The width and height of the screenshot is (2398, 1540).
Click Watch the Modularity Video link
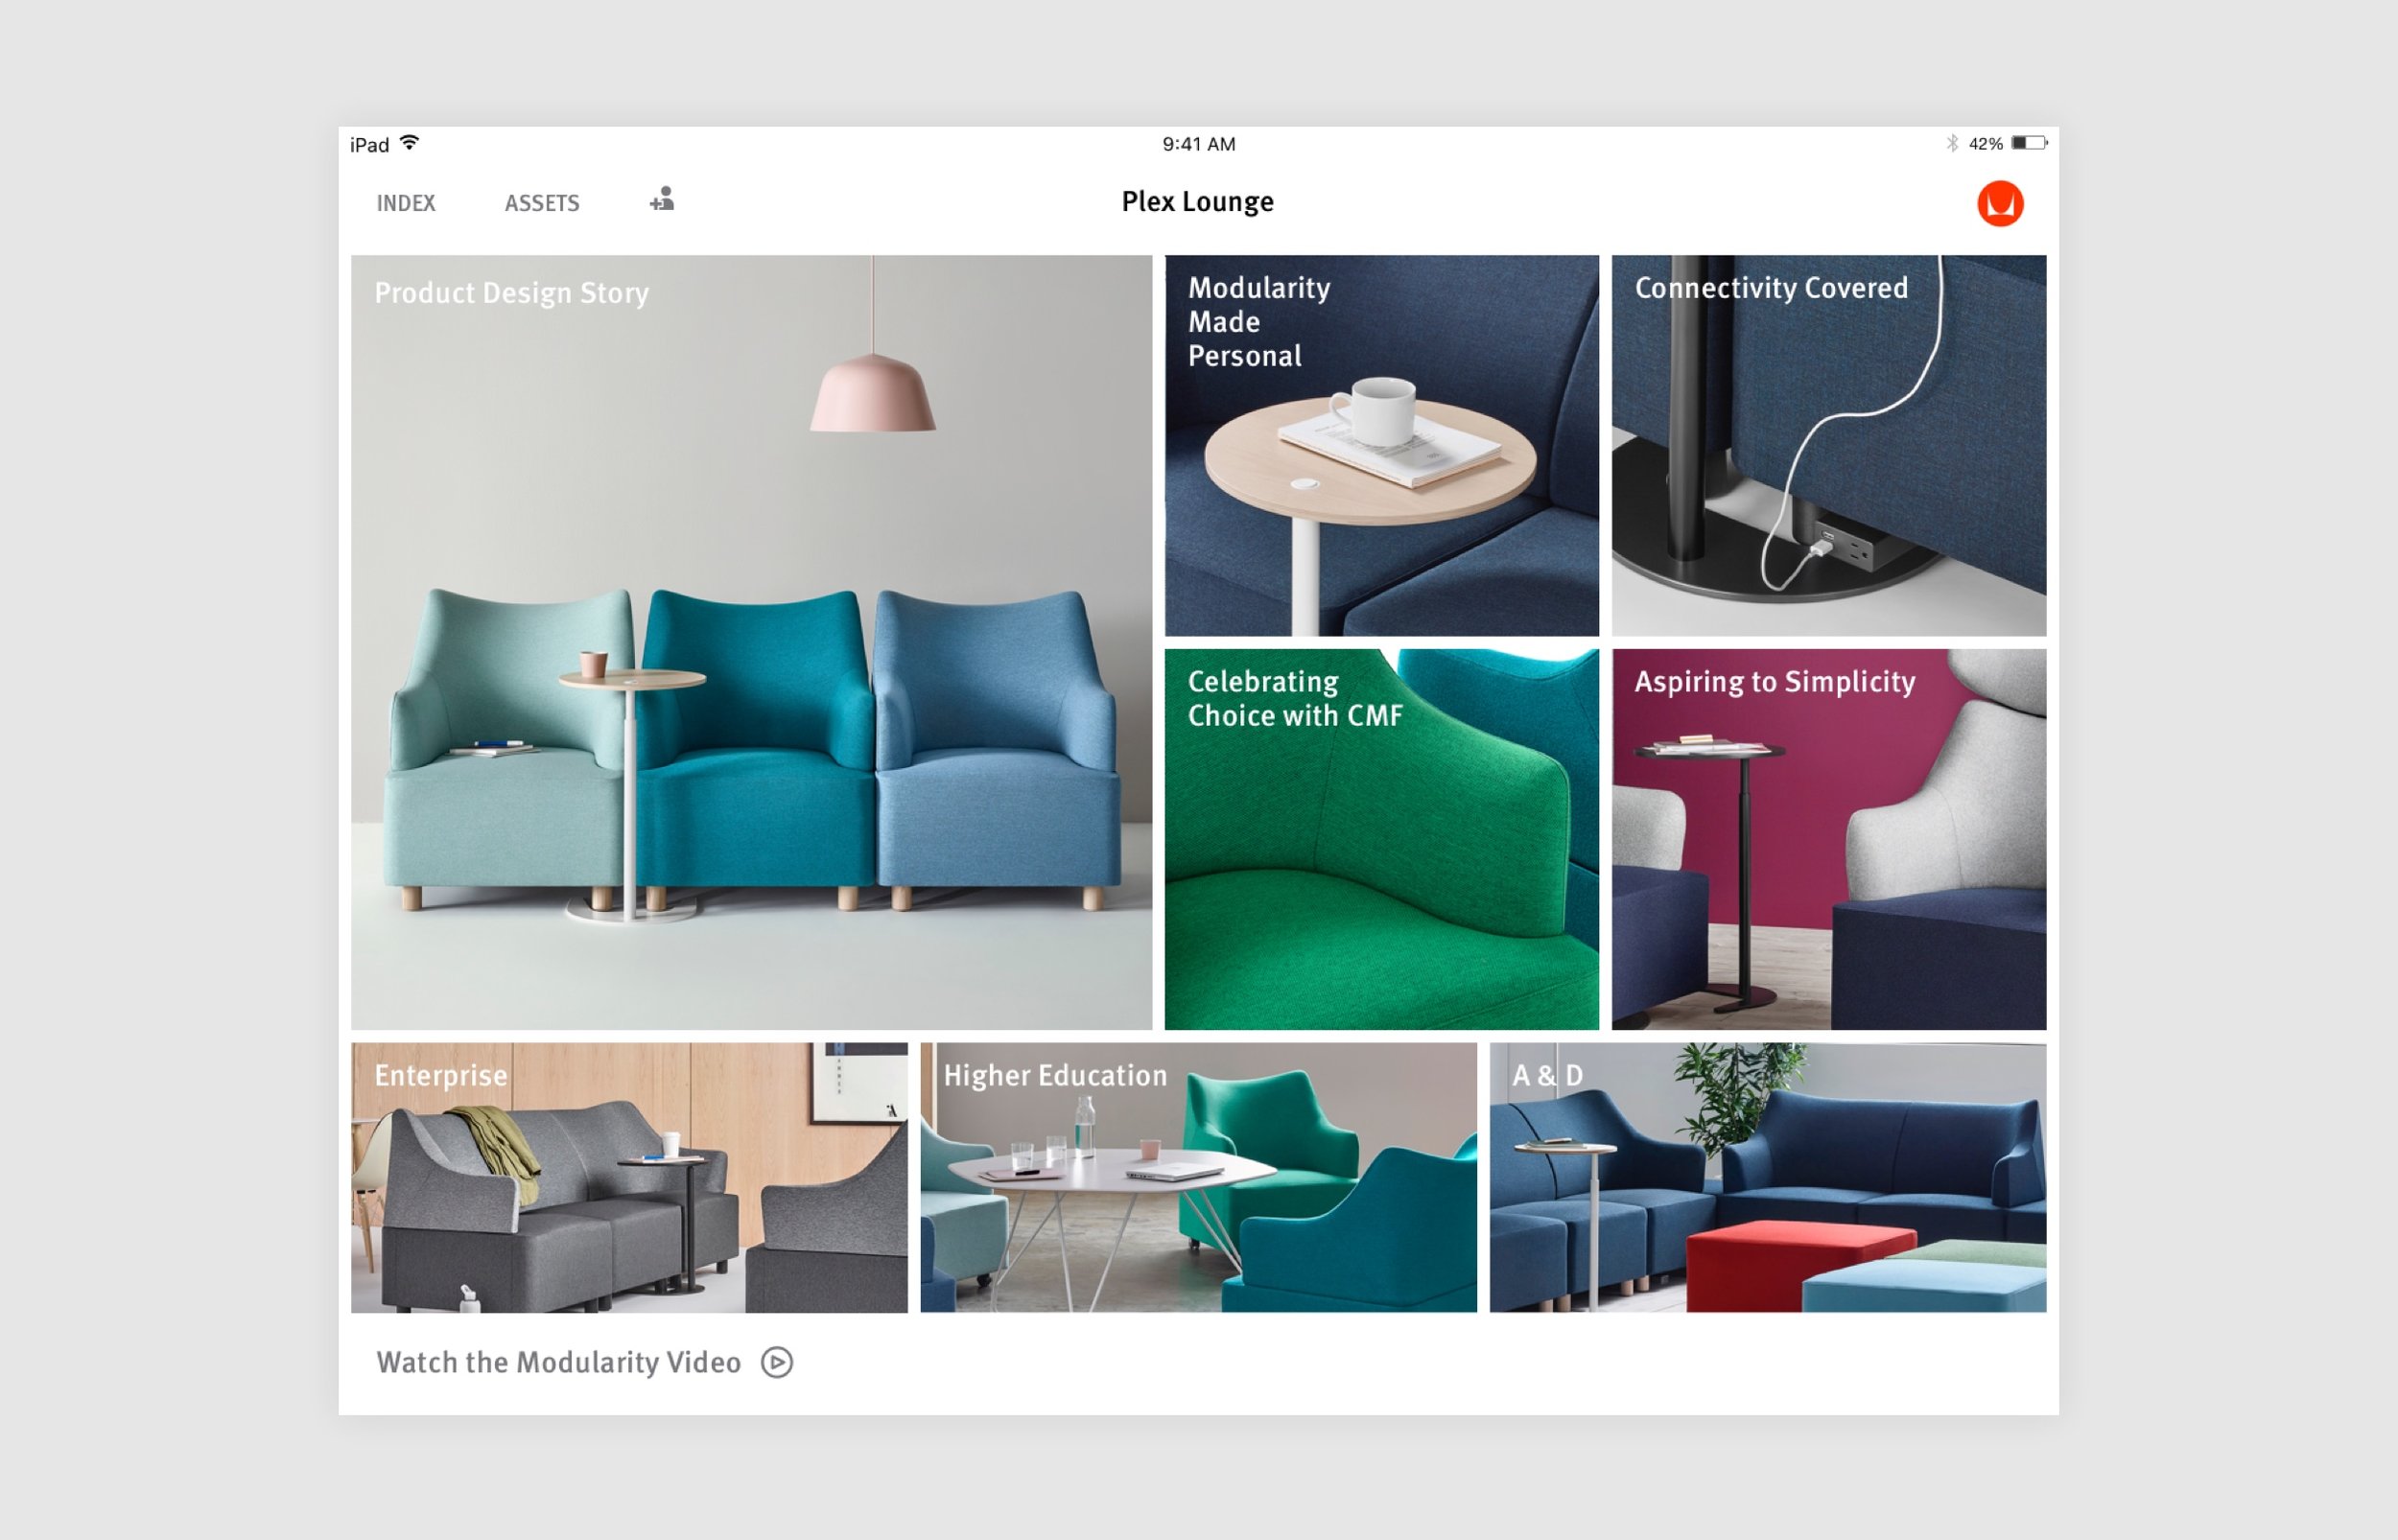pos(558,1362)
